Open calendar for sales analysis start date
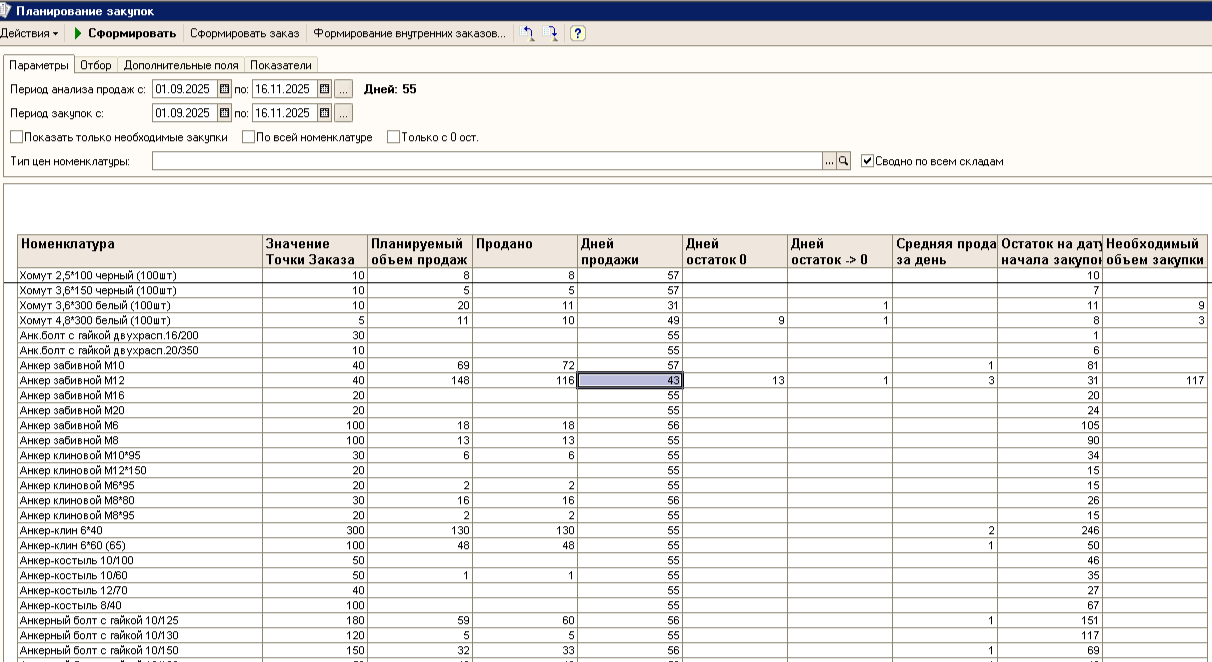 (x=224, y=89)
